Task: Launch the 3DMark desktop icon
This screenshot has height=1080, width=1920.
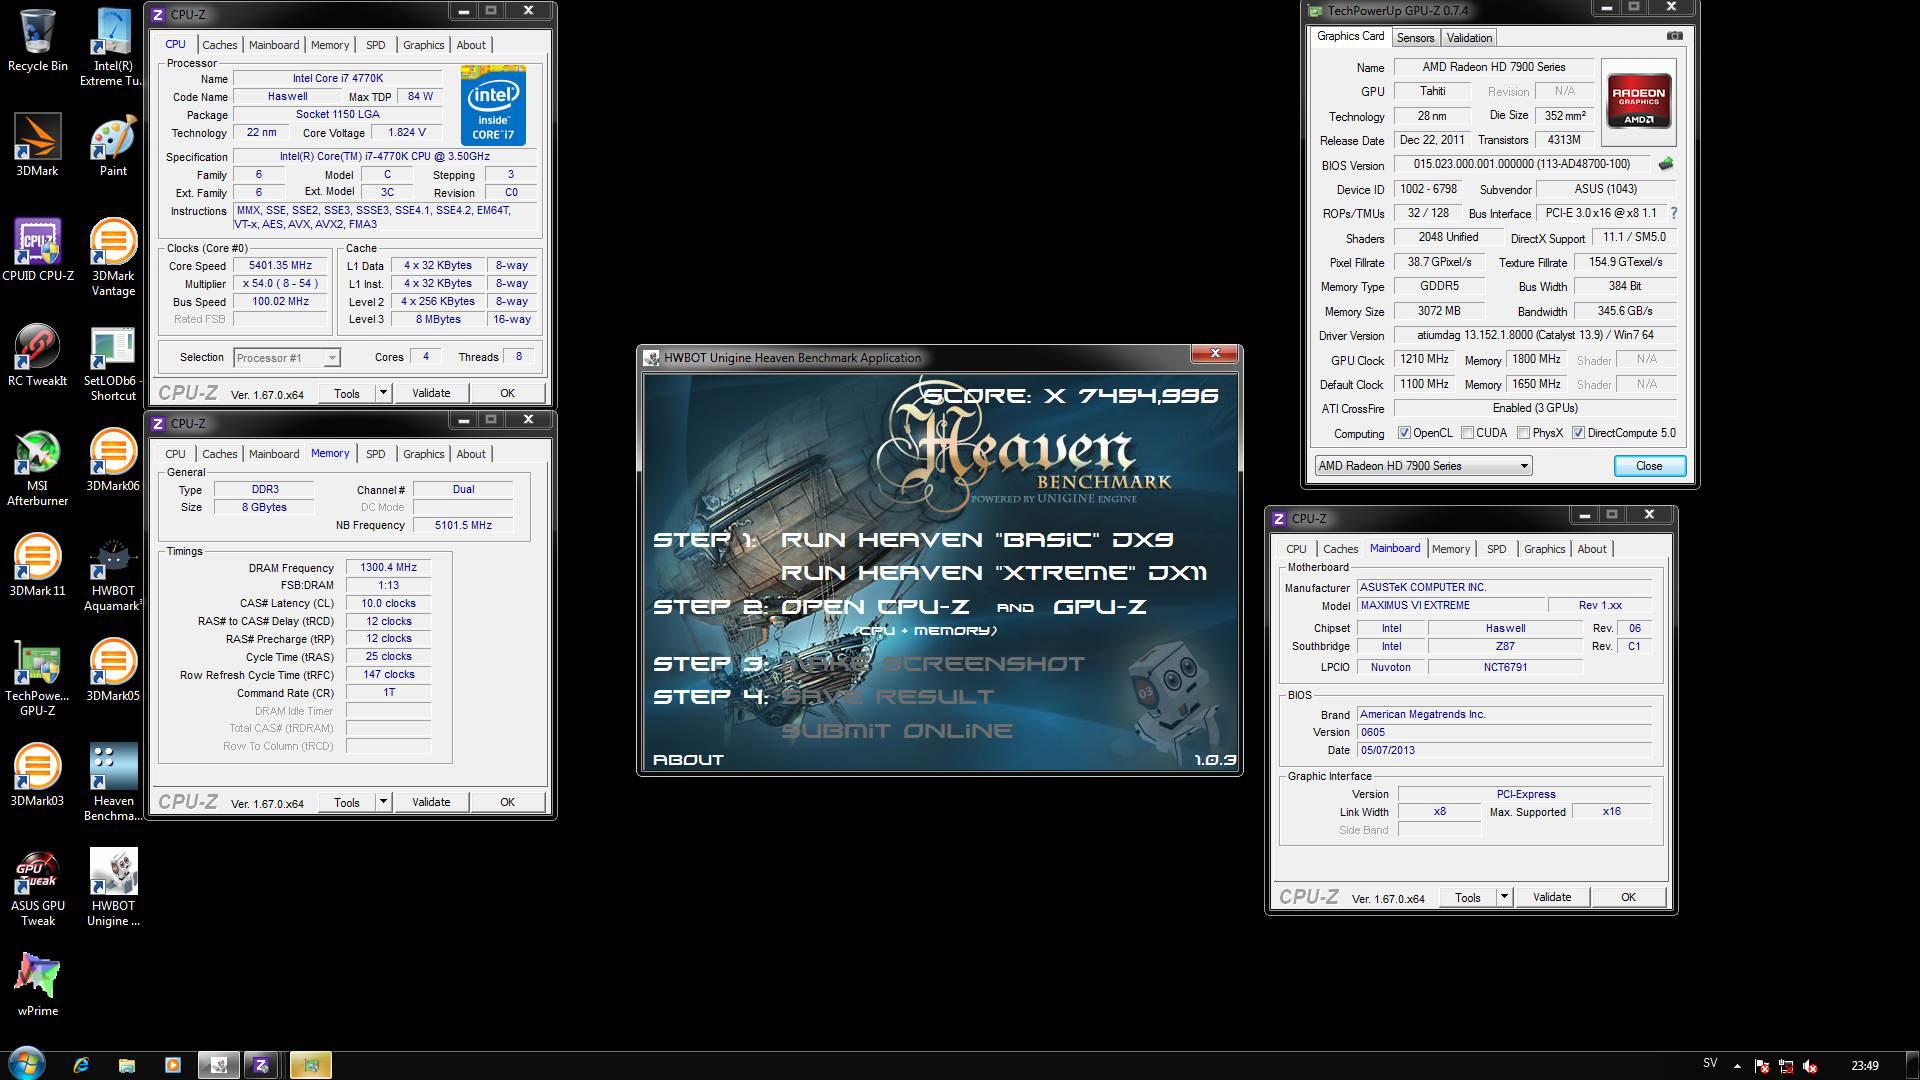Action: pos(38,145)
